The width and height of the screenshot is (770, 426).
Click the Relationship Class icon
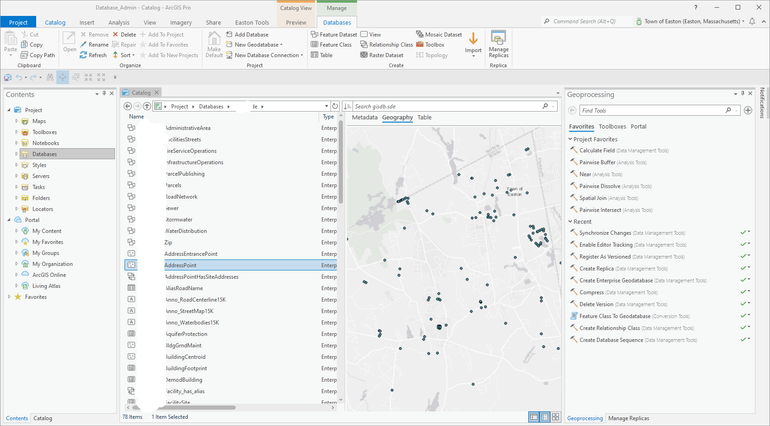click(364, 45)
